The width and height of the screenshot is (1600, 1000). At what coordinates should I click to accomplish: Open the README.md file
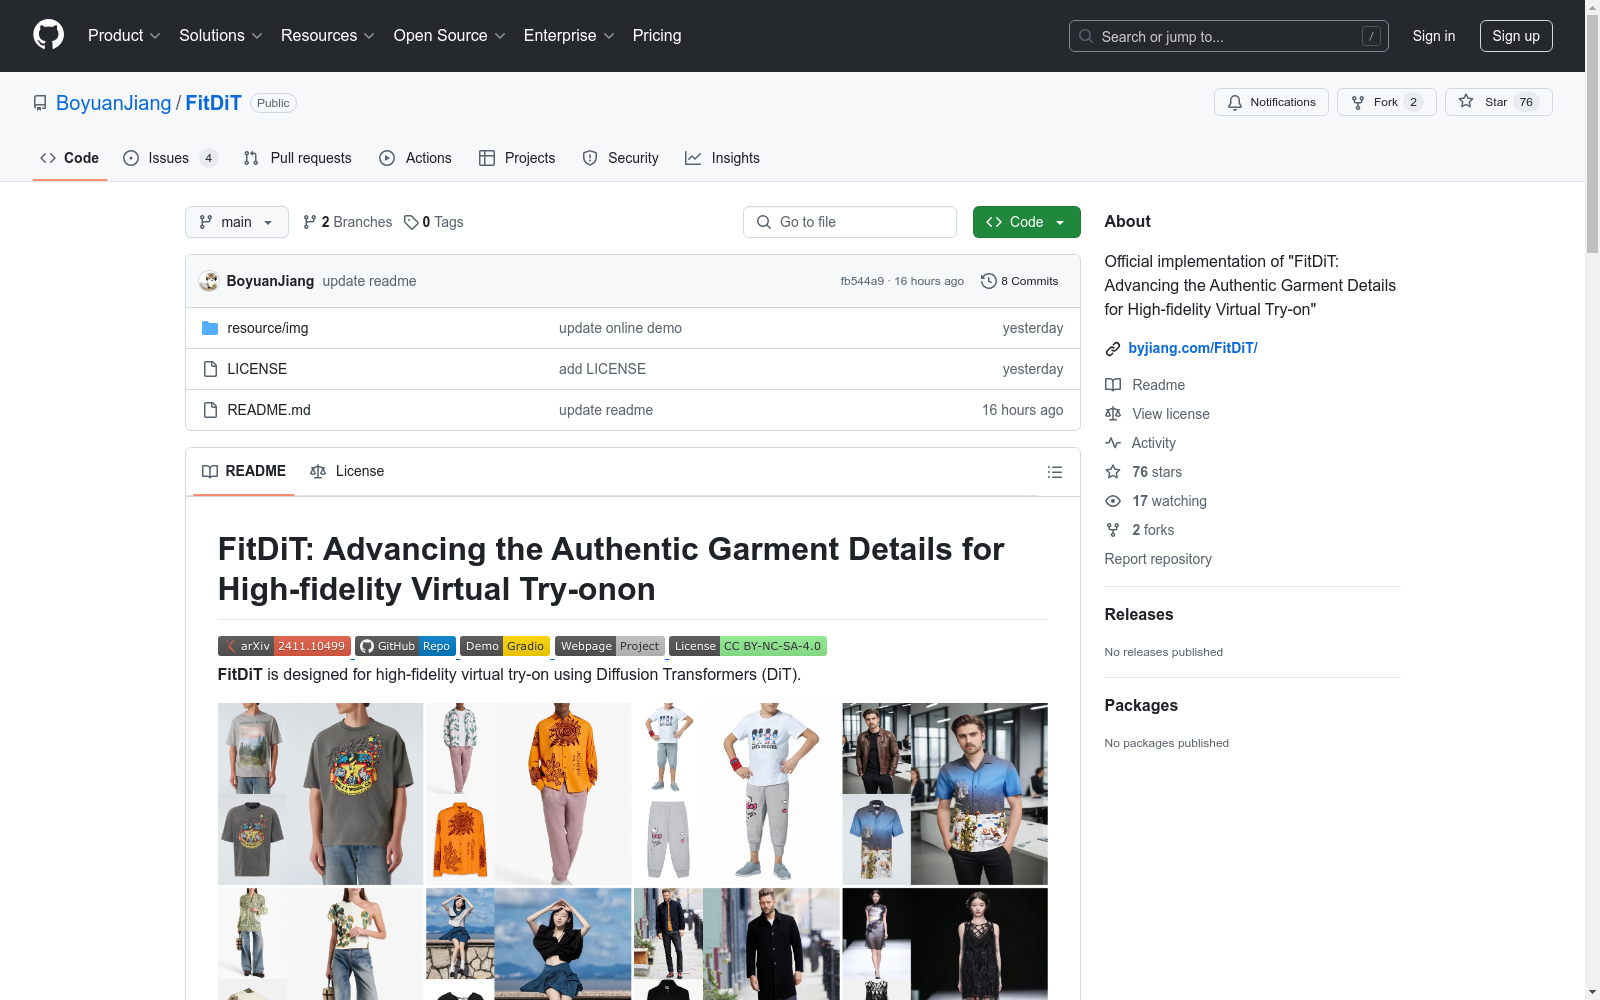(x=269, y=410)
